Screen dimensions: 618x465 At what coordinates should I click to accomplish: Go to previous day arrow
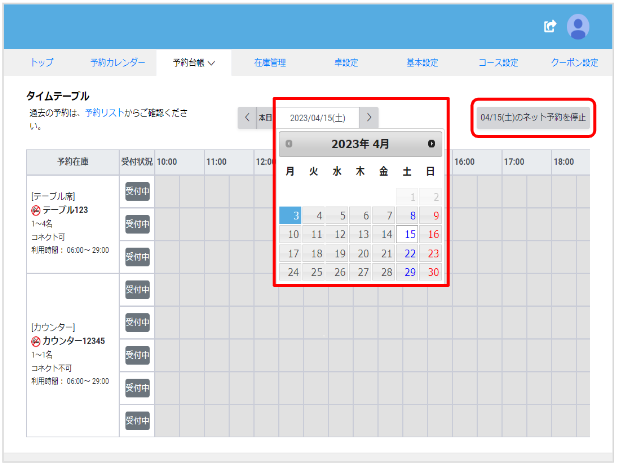point(247,117)
